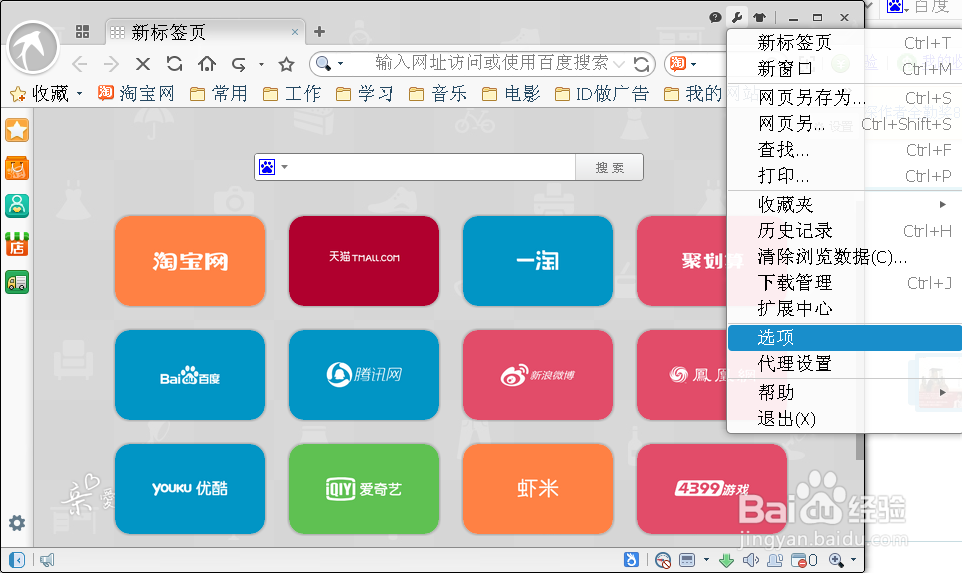Choose 清除浏览数据(C)... menu entry

coord(844,256)
